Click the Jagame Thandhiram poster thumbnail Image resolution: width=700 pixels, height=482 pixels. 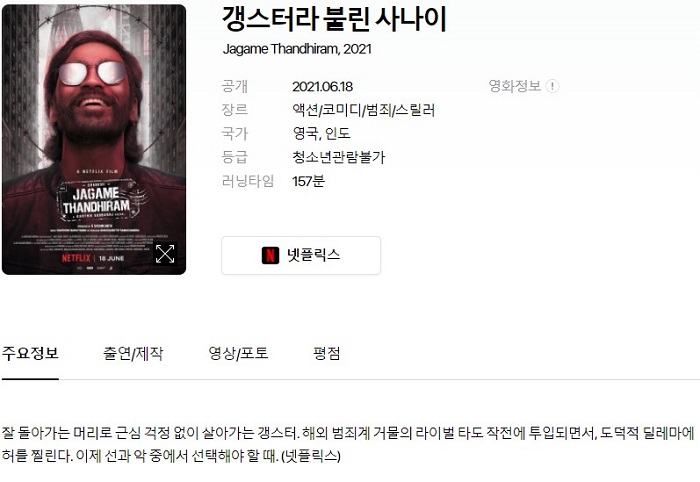pyautogui.click(x=94, y=139)
